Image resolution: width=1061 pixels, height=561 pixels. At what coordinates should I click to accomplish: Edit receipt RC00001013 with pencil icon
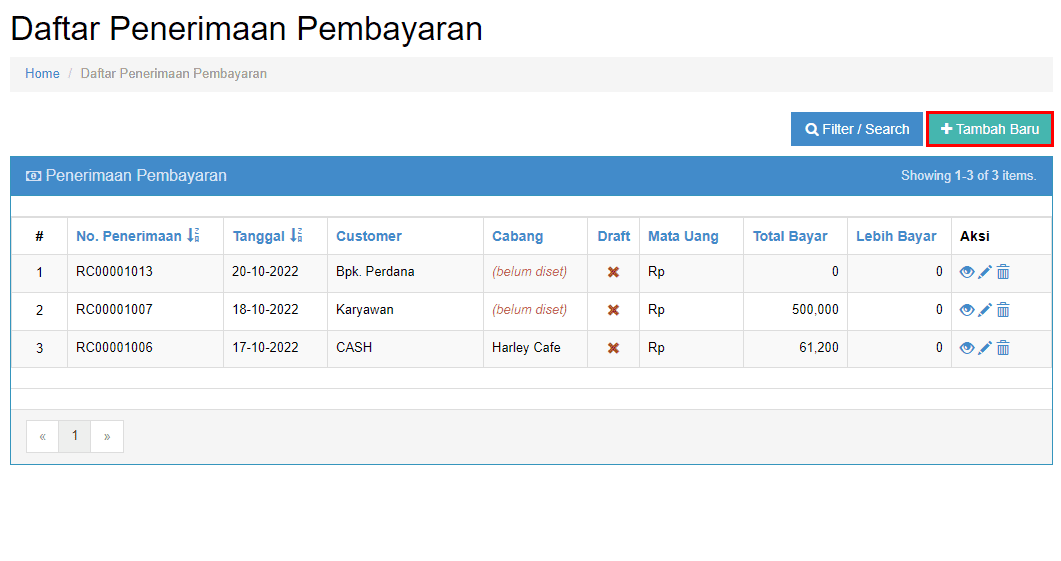click(x=985, y=272)
